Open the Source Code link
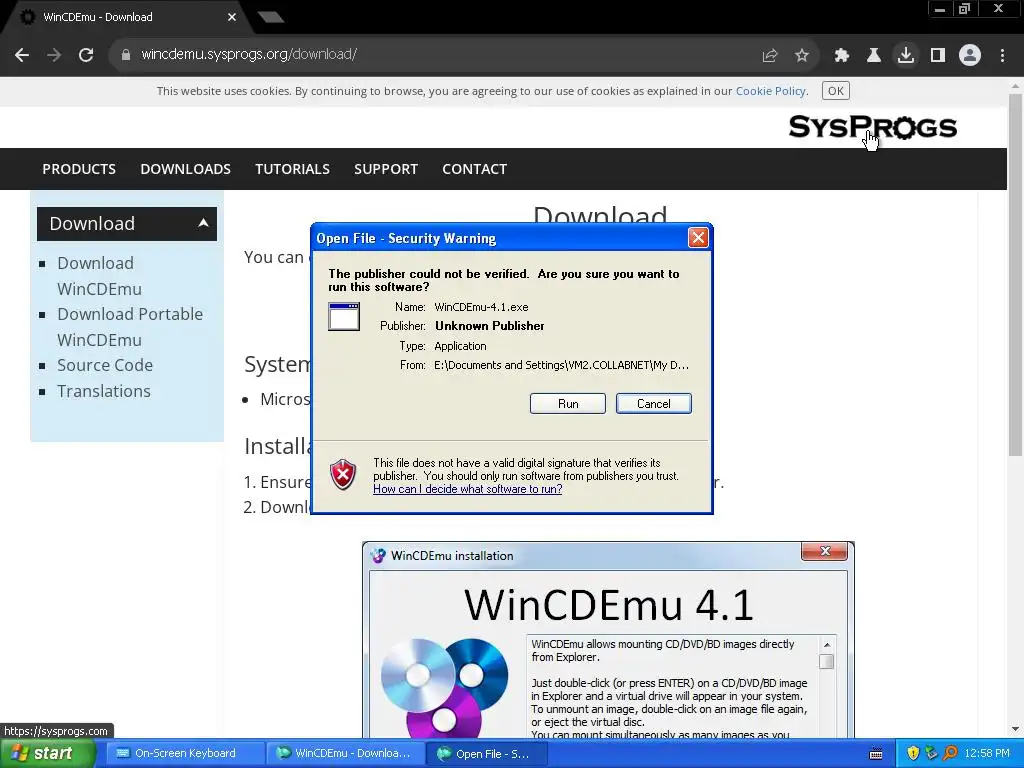Viewport: 1024px width, 768px height. 105,365
